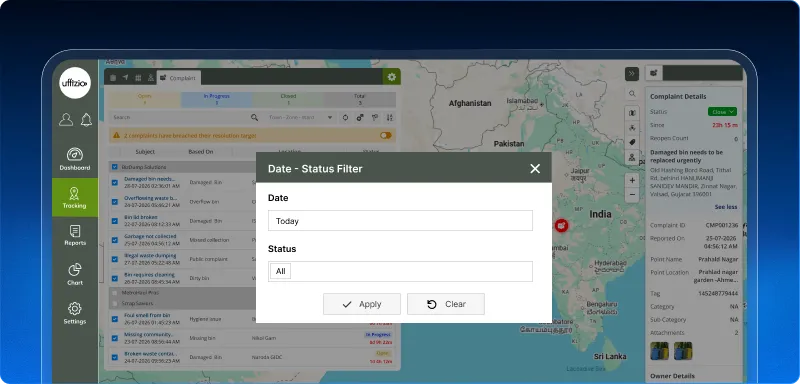Zoom out the map with minus
This screenshot has width=800, height=384.
632,195
